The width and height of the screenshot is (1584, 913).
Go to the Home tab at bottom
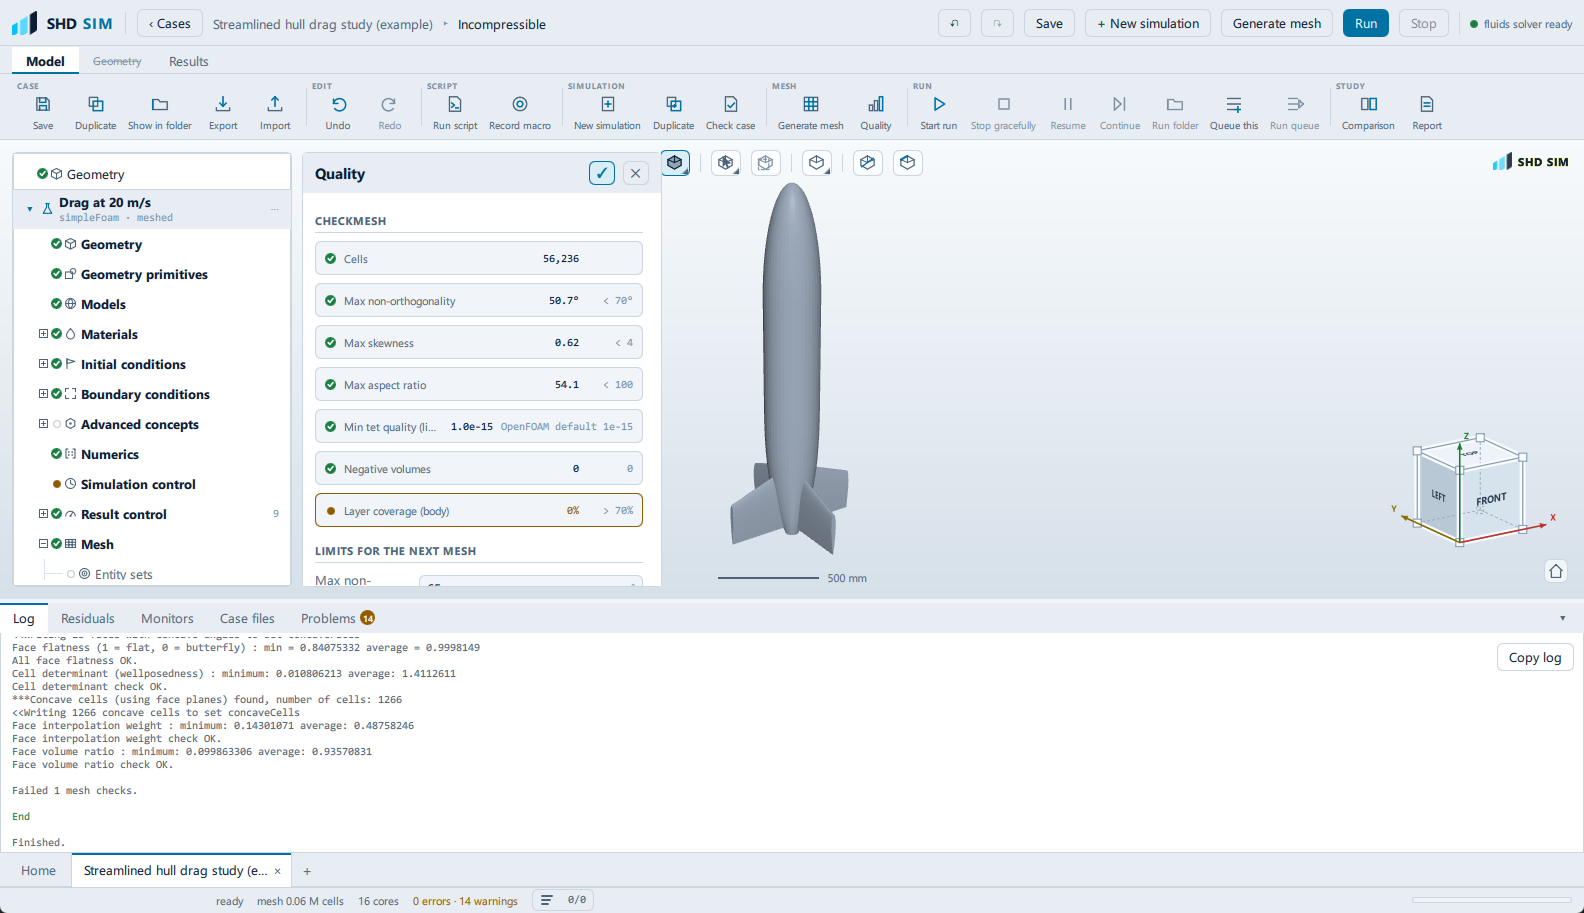[x=38, y=870]
